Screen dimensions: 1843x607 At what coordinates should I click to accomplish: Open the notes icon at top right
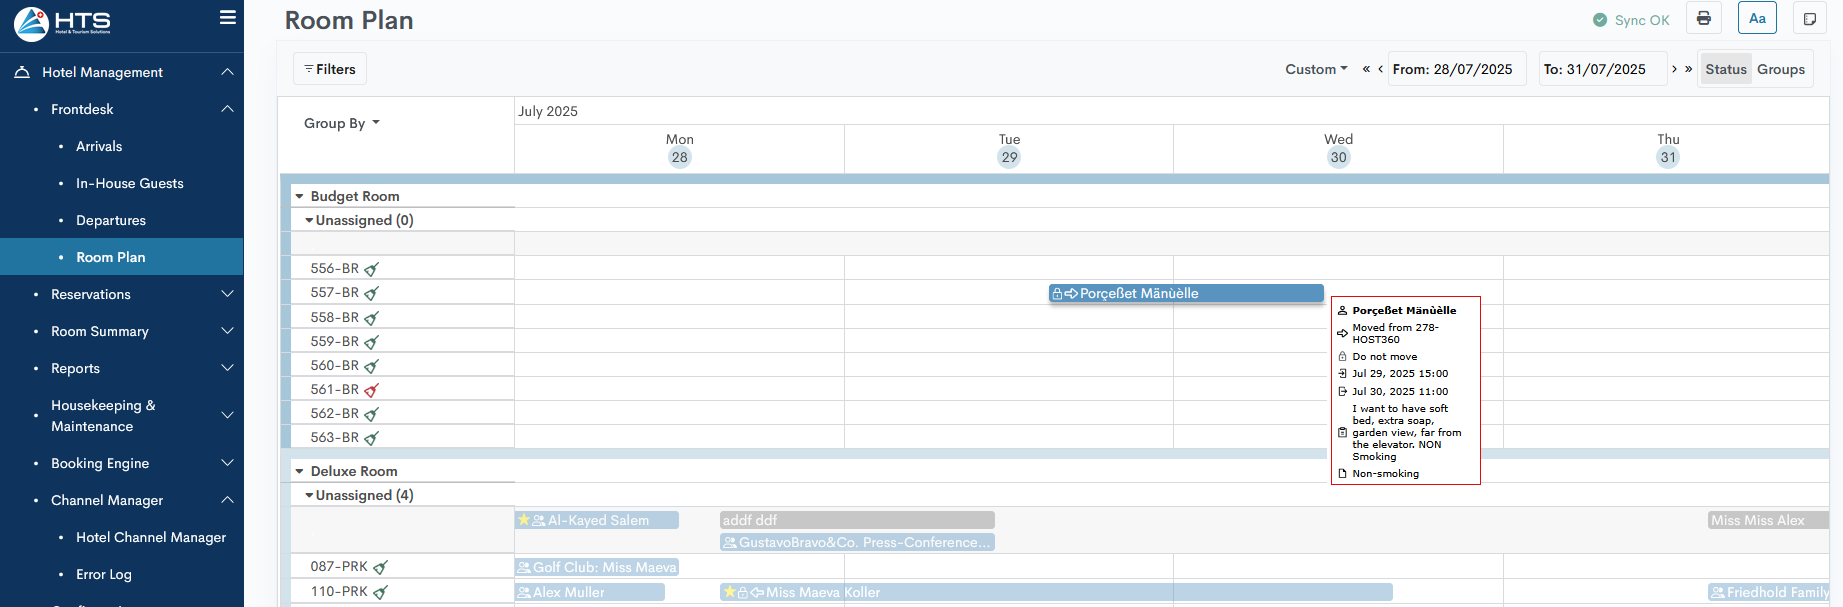click(1809, 19)
